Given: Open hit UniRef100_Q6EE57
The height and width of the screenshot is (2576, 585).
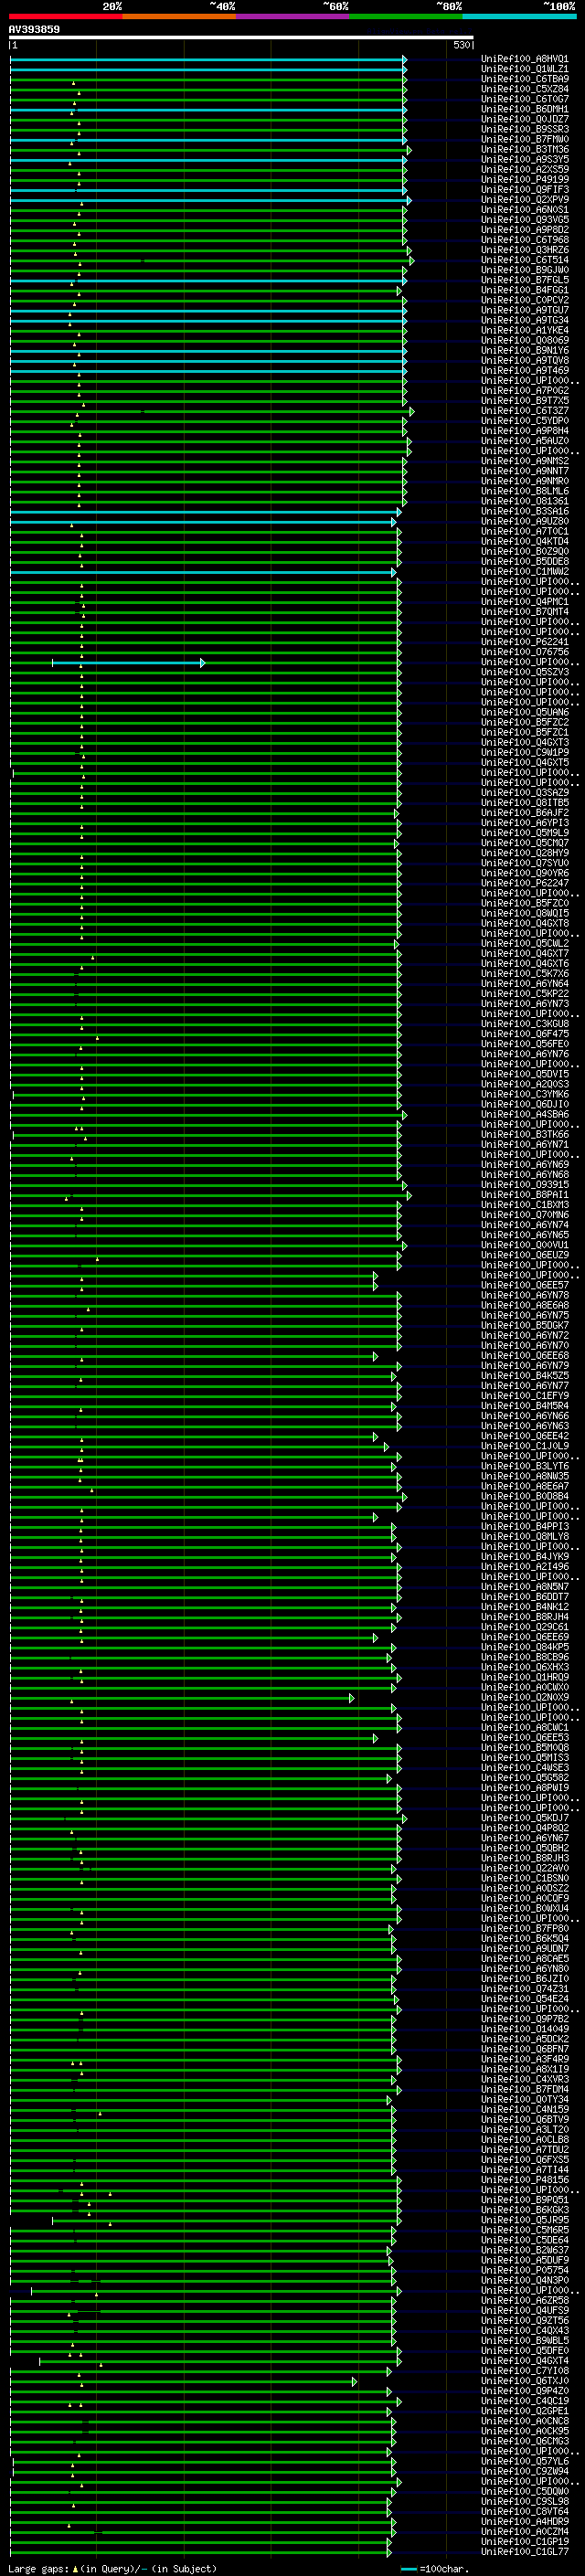Looking at the screenshot, I should pos(525,1286).
